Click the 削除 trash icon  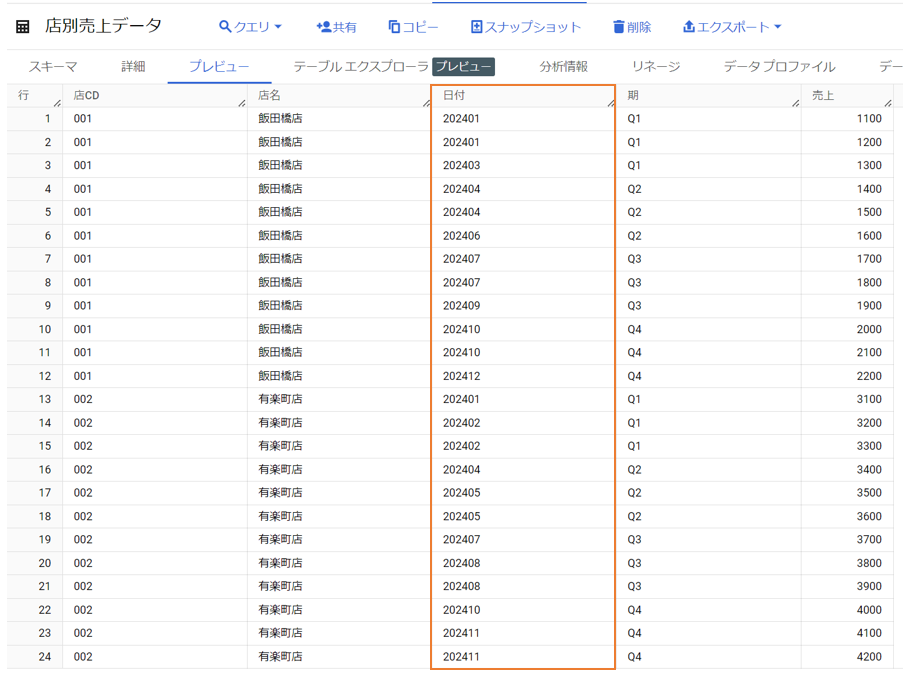(x=619, y=26)
